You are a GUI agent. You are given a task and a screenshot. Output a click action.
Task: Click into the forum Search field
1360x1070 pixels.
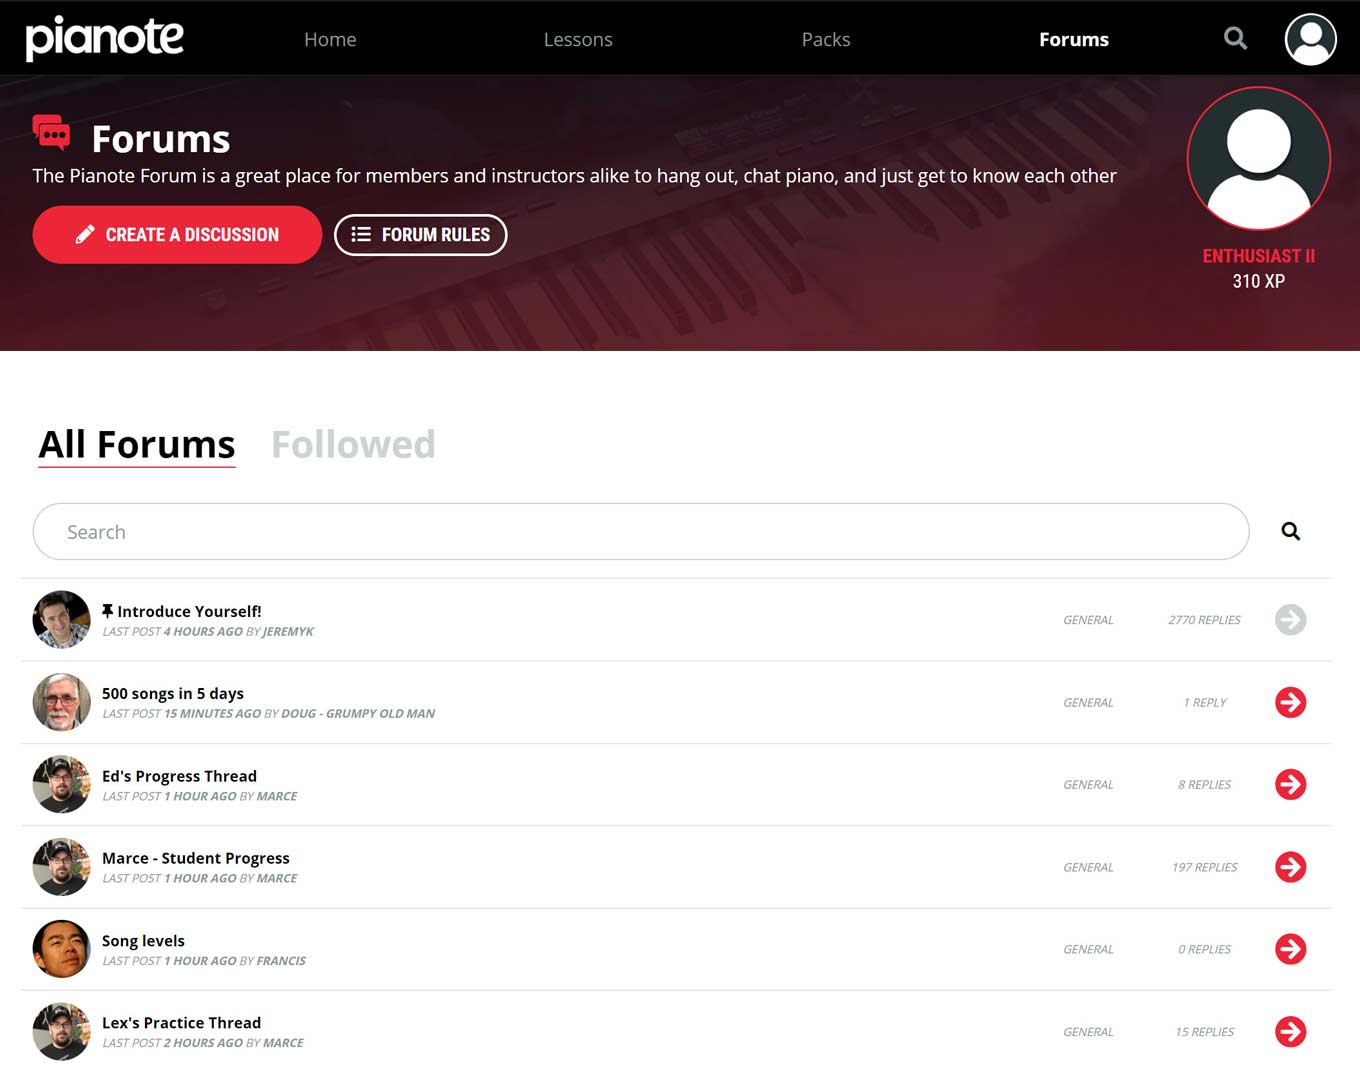point(641,532)
